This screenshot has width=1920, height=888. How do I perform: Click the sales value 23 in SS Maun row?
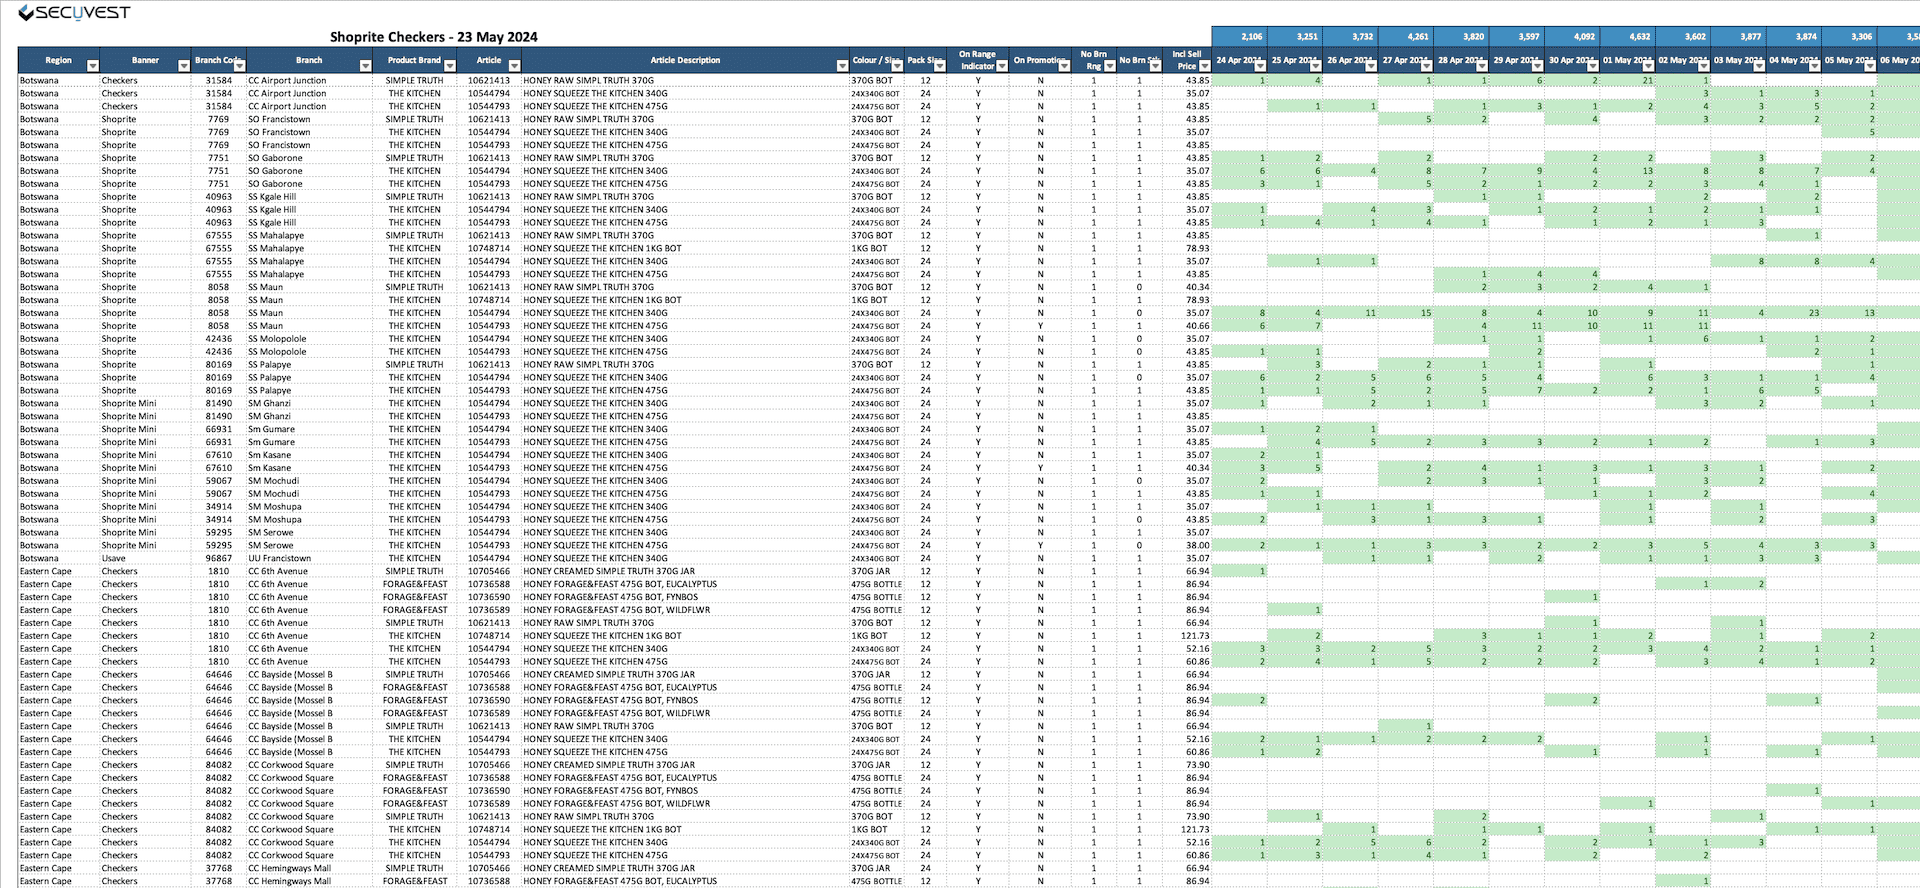pyautogui.click(x=1814, y=313)
